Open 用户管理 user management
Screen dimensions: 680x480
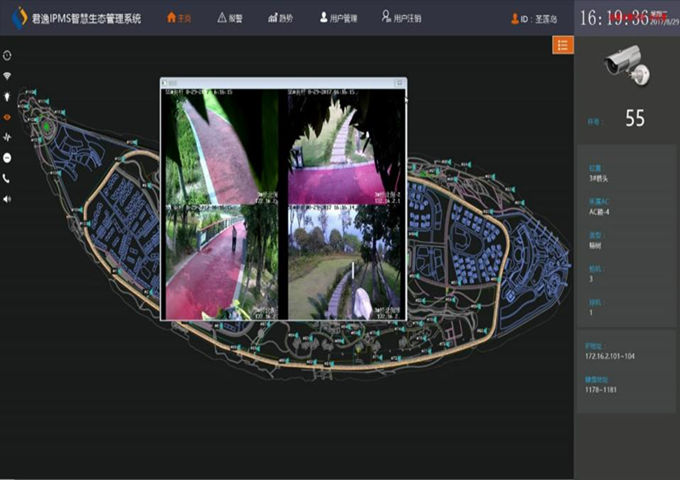[x=338, y=18]
